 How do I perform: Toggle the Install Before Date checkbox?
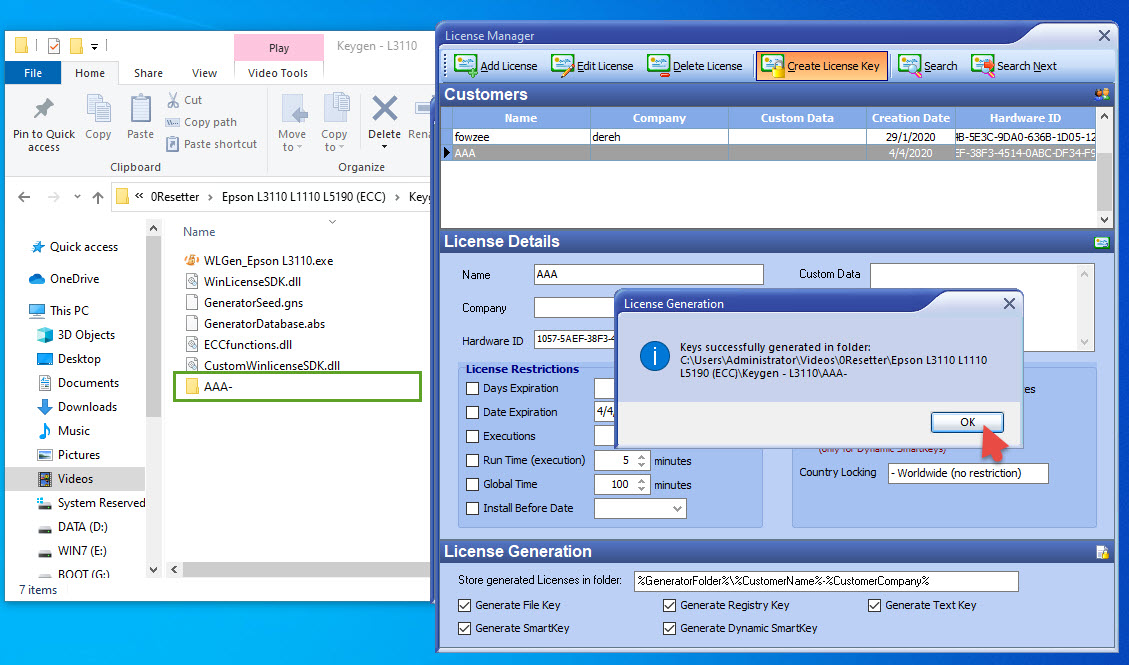(472, 508)
